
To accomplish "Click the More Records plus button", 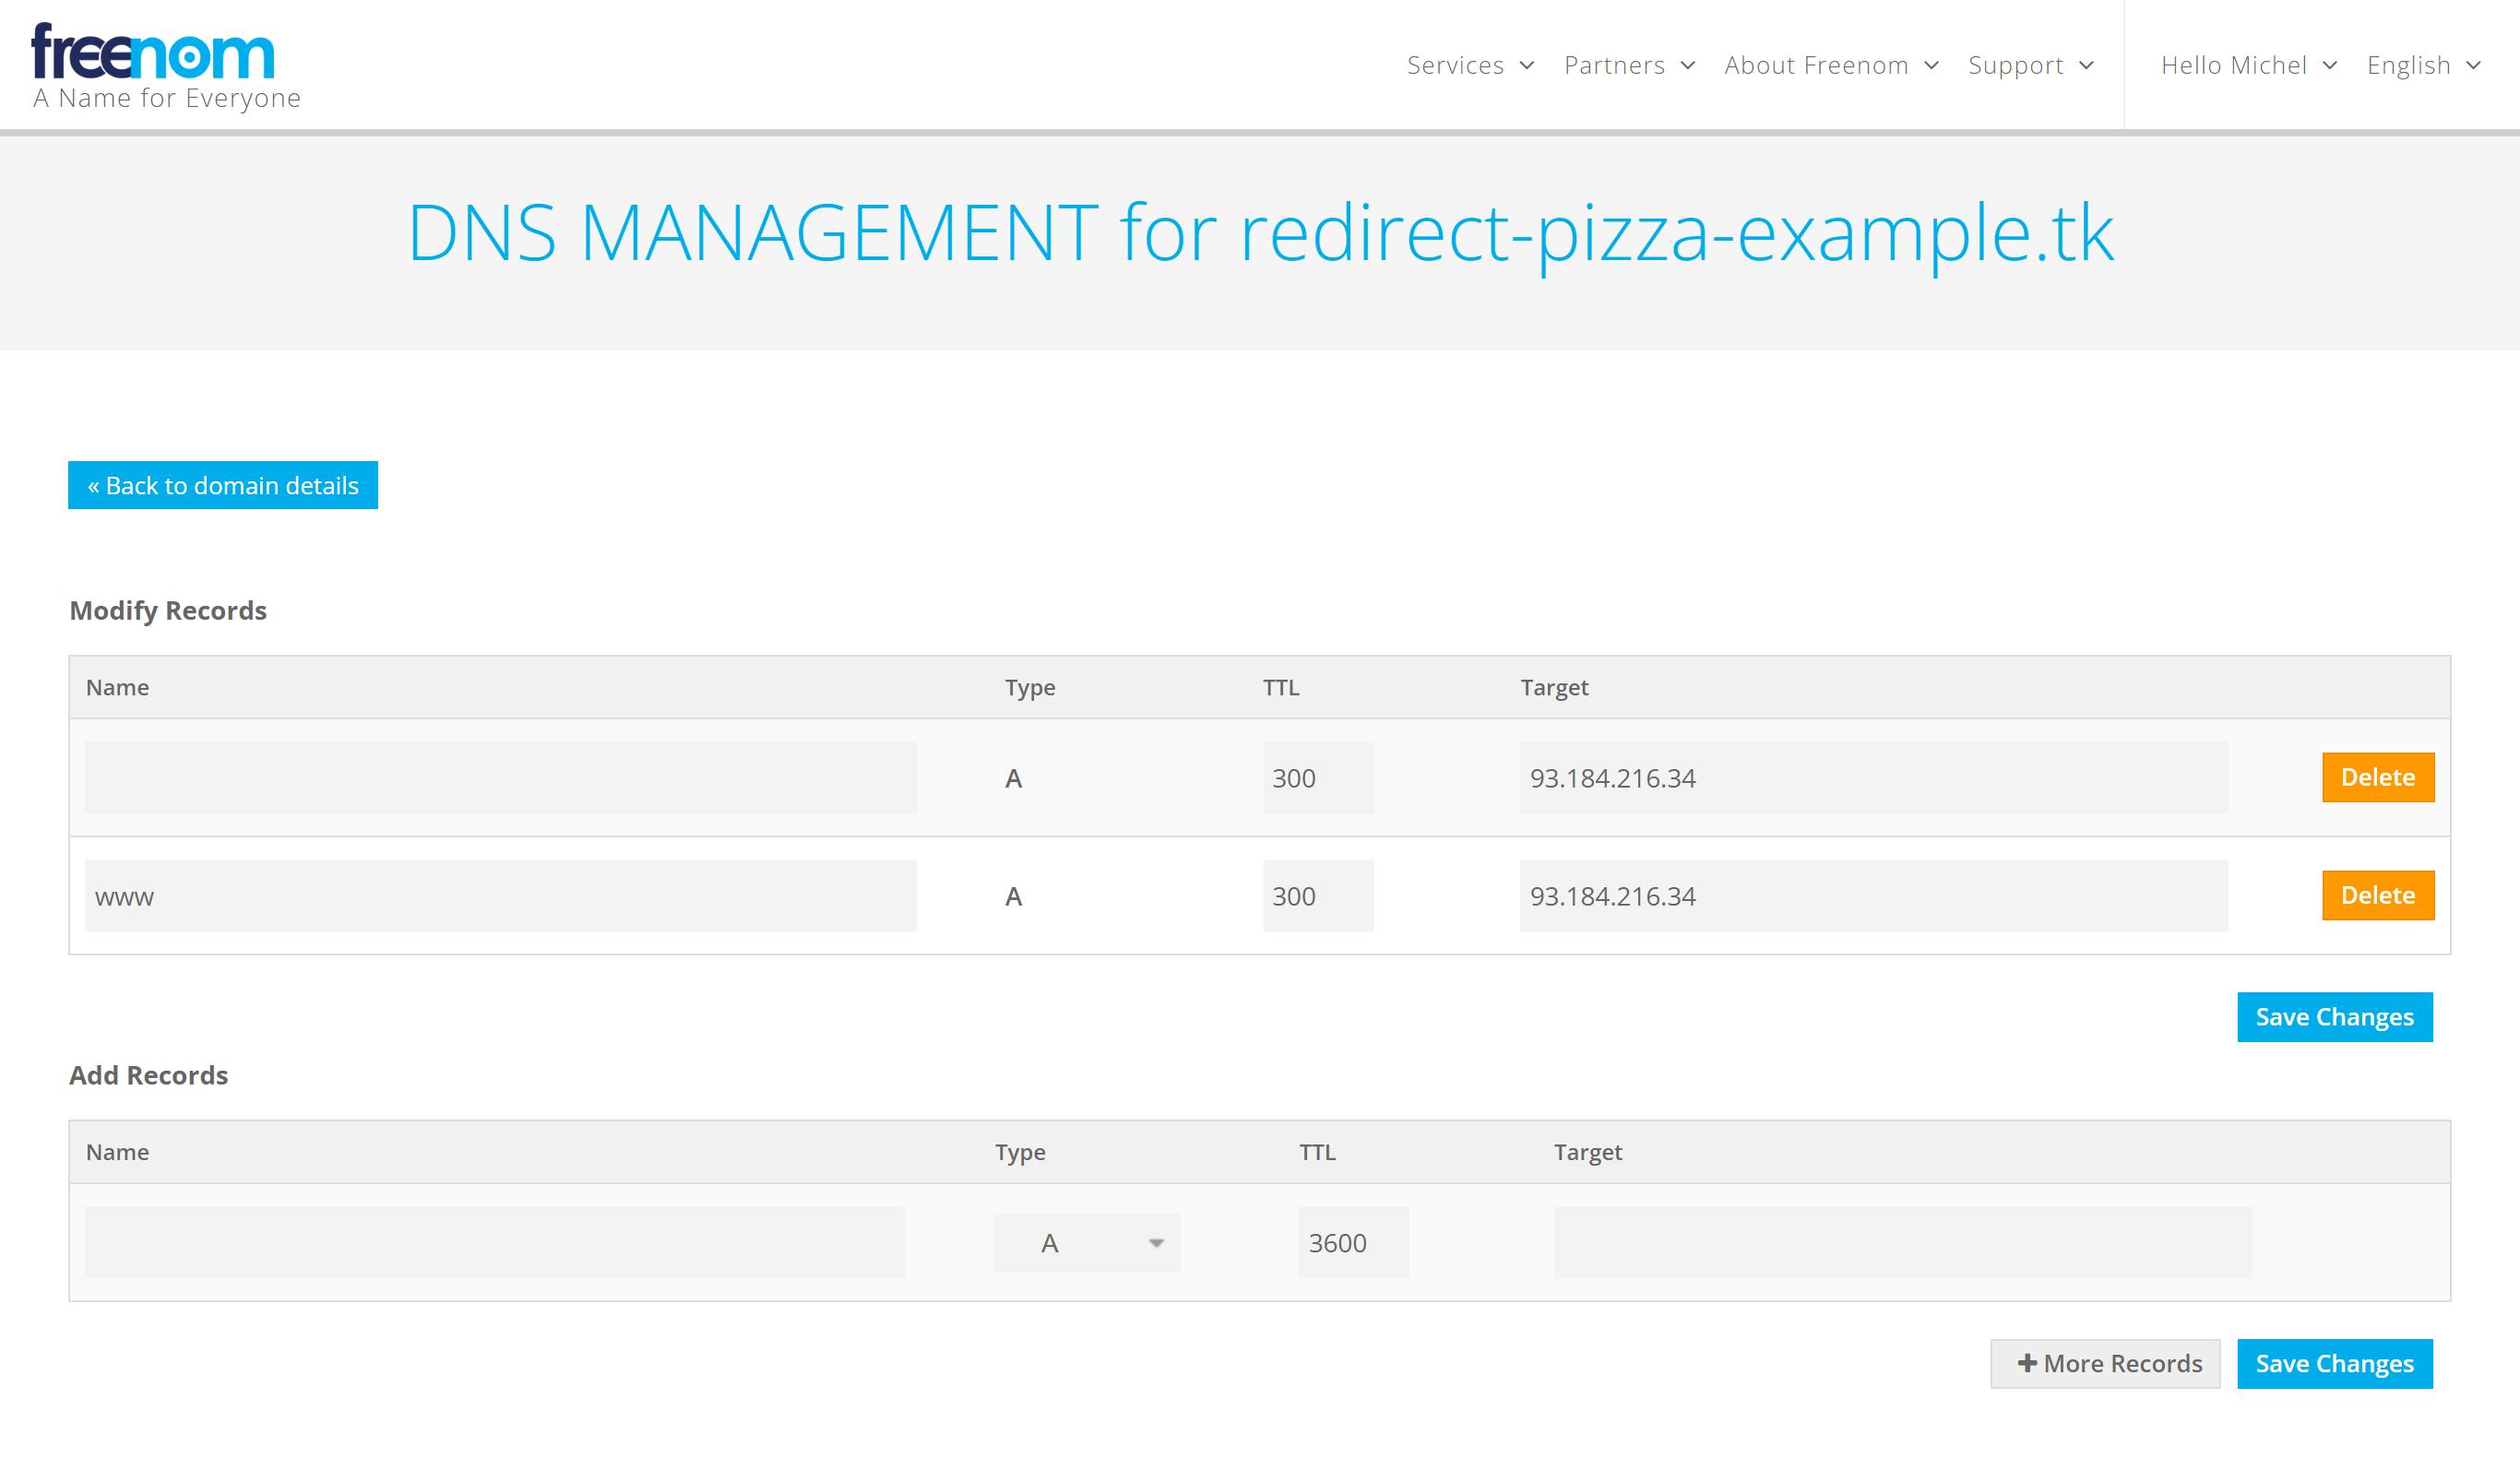I will pos(2105,1364).
